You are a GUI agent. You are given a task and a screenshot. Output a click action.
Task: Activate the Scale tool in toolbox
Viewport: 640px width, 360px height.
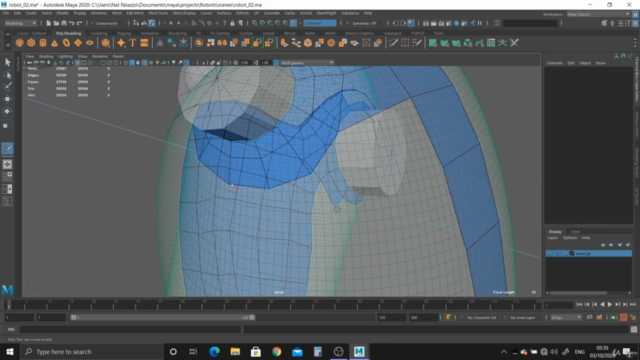point(7,125)
